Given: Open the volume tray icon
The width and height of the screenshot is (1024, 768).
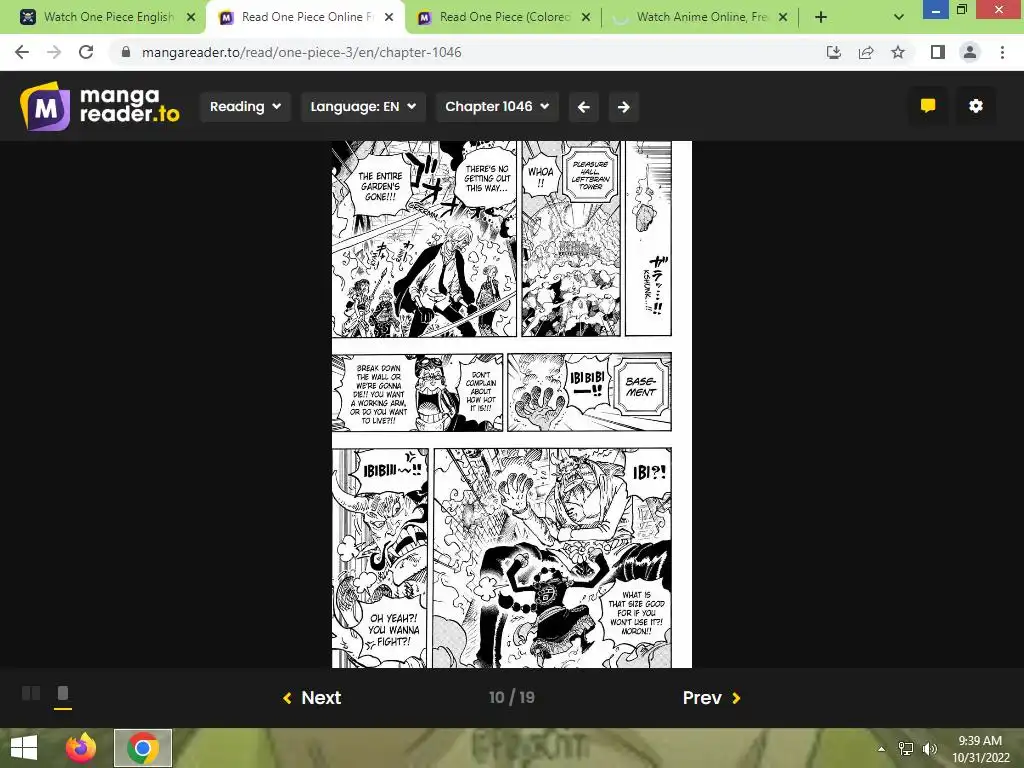Looking at the screenshot, I should pos(929,748).
